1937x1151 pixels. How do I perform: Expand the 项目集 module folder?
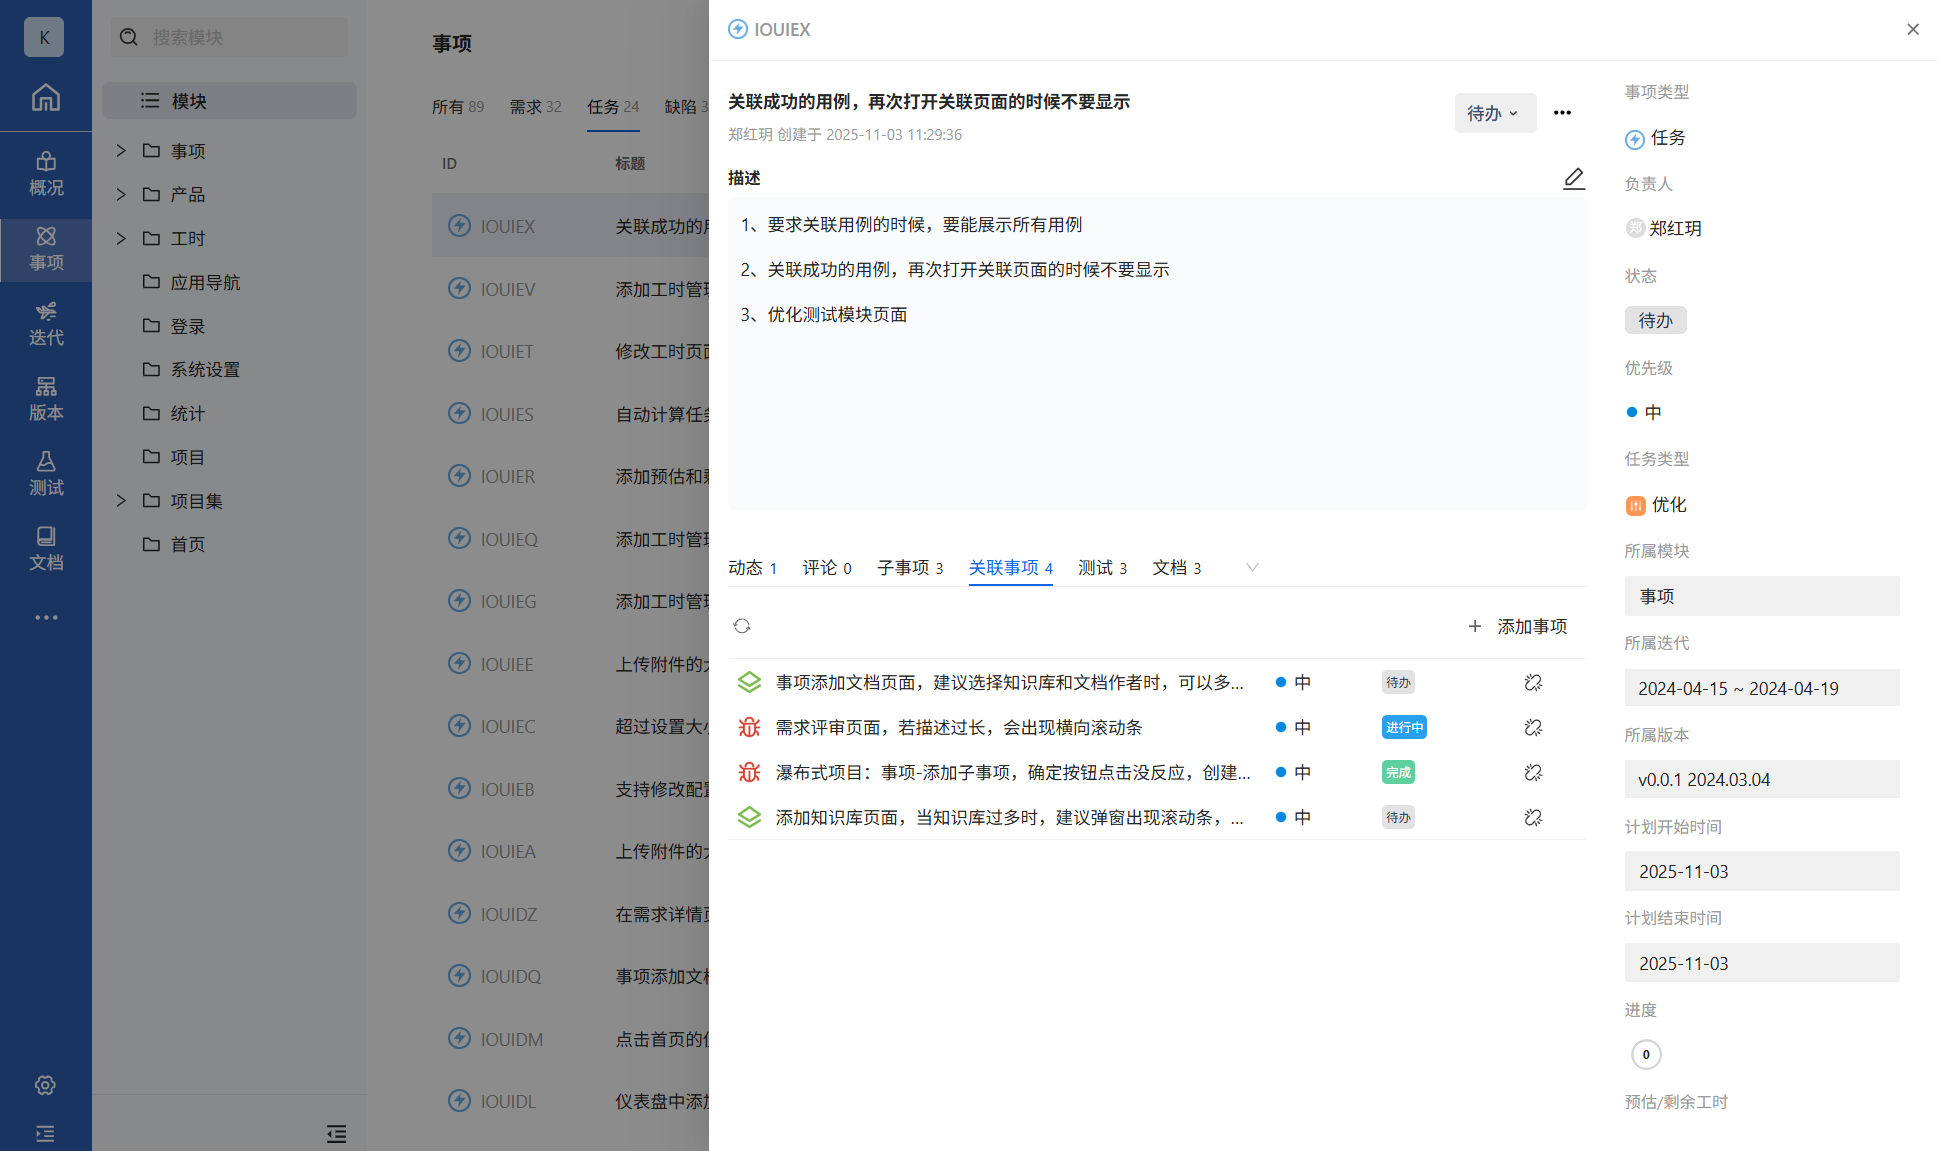[x=121, y=501]
